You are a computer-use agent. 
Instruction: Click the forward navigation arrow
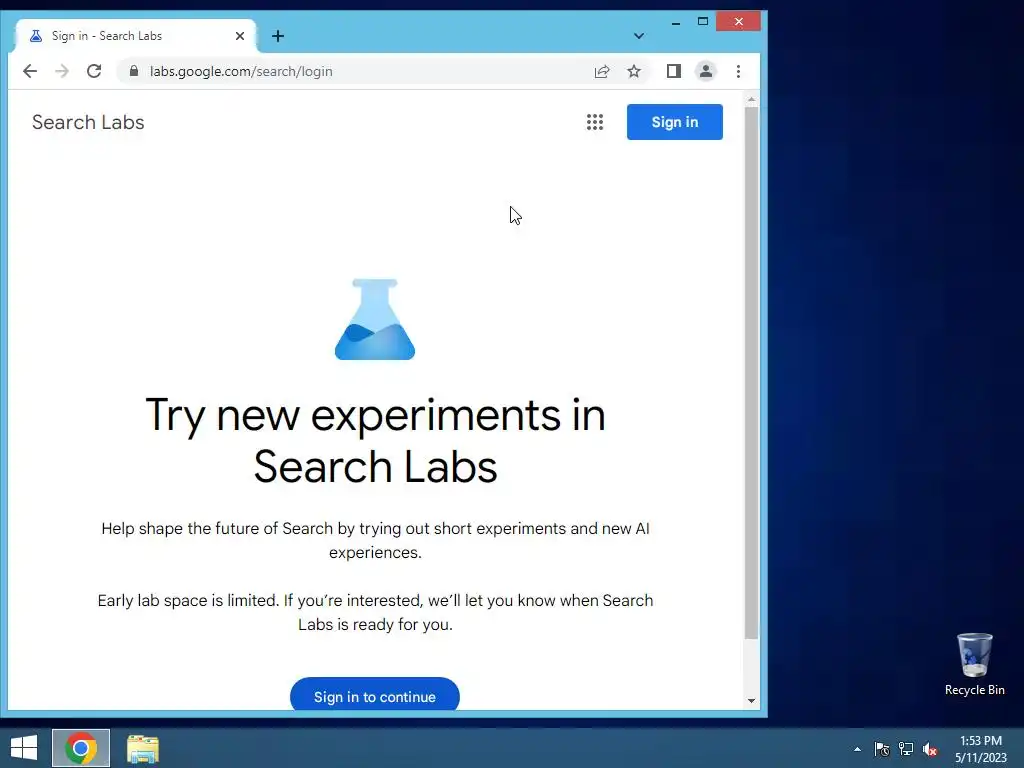pyautogui.click(x=62, y=71)
